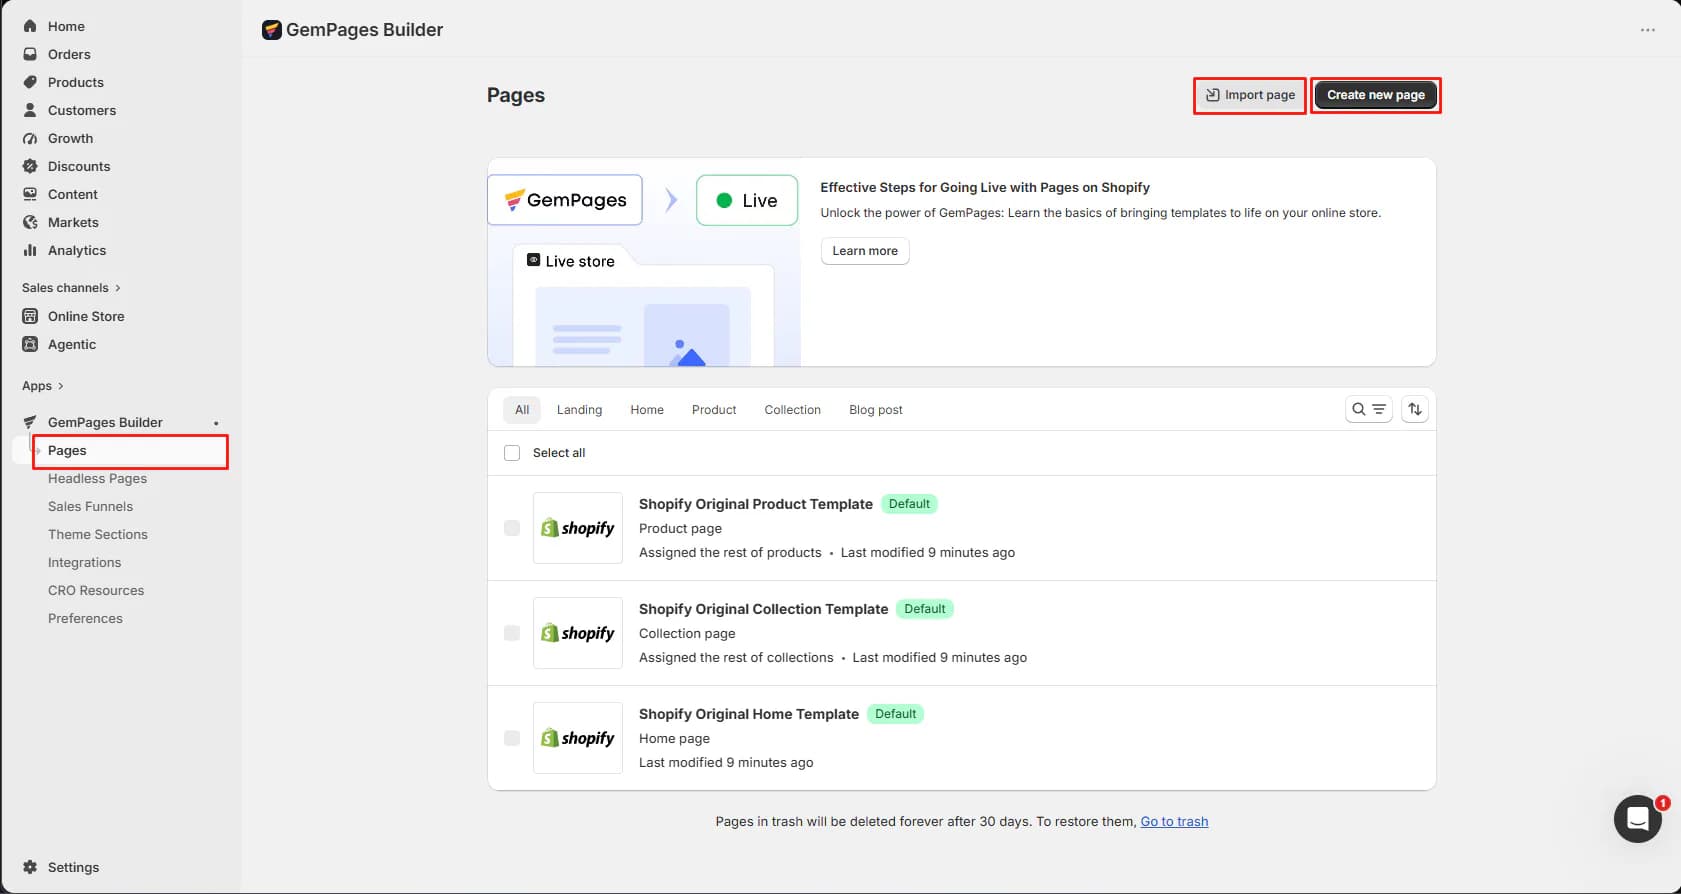
Task: Click the sort arrows icon
Action: point(1415,409)
